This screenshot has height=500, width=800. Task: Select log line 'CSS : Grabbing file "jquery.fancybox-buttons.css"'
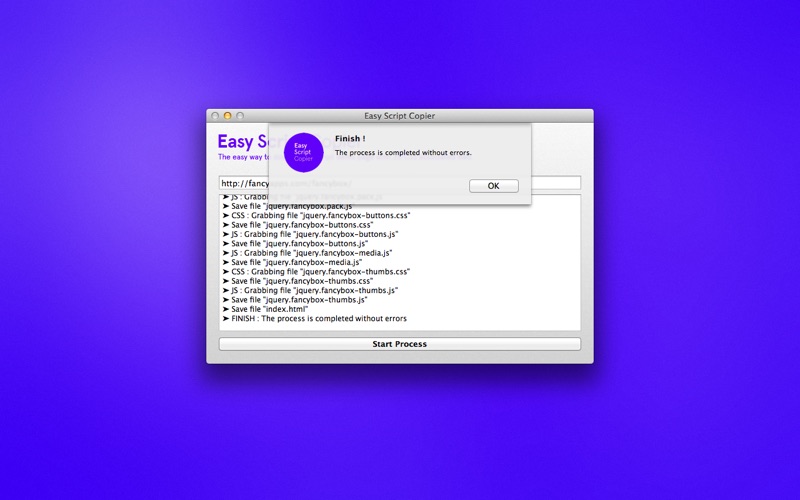[316, 215]
